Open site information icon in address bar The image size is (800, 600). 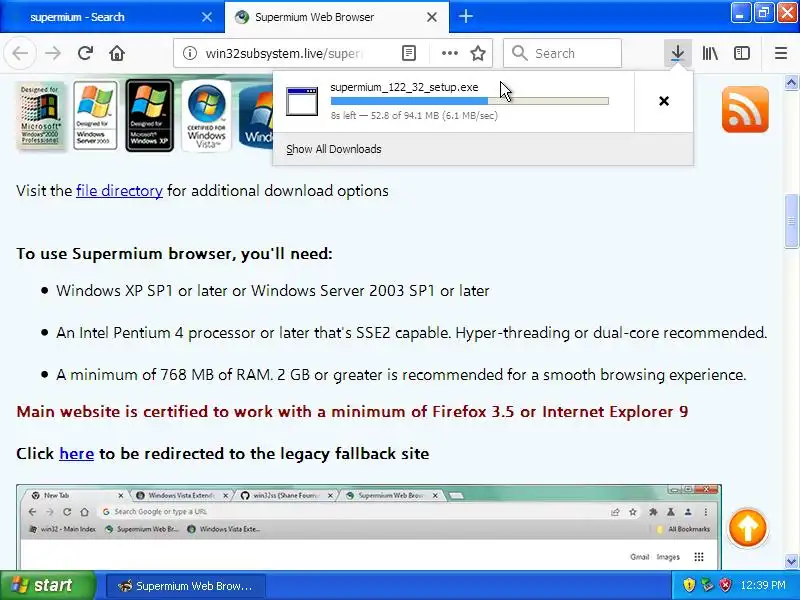[190, 53]
